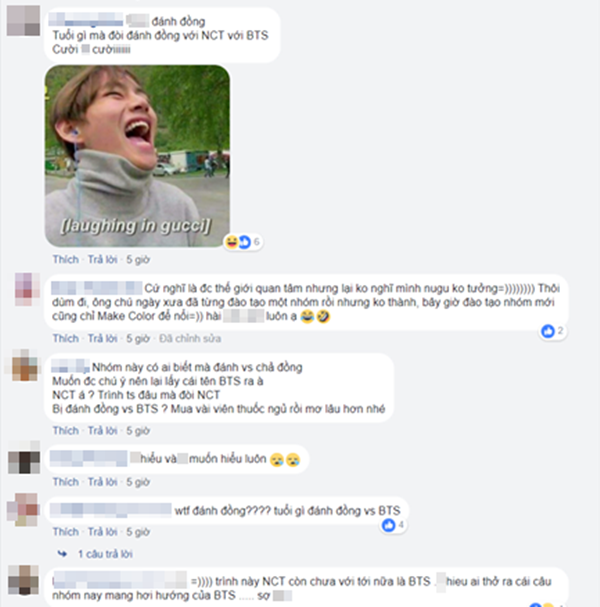Open avatar of 'Cứ nghĩ là đc thế giới' commenter
The image size is (600, 607).
27,289
